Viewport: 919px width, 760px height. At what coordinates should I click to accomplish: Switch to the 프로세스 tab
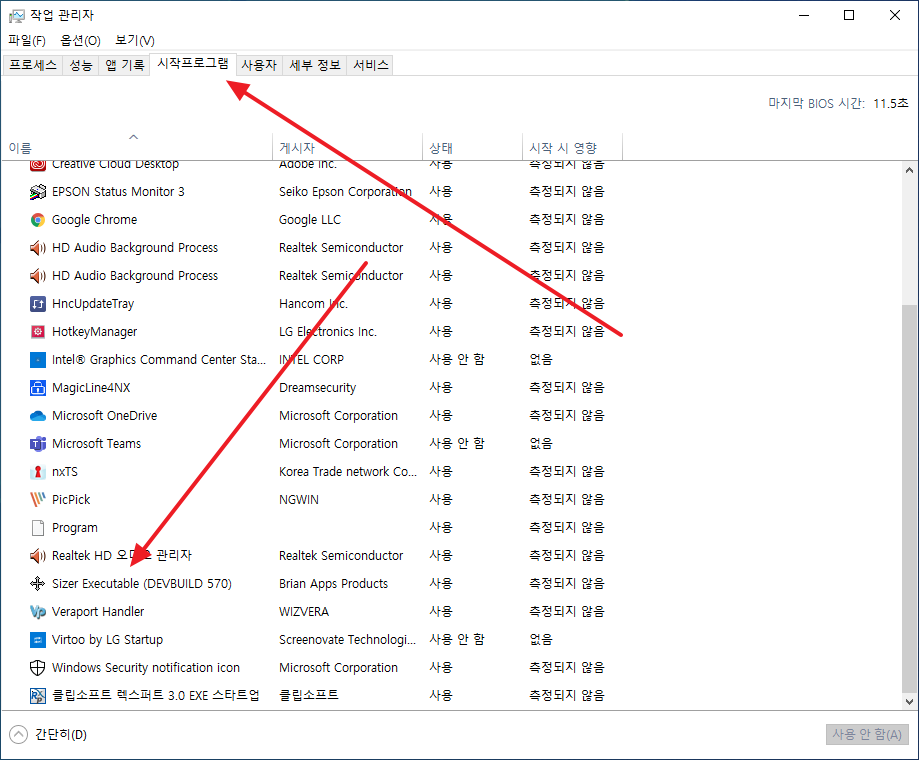(x=33, y=65)
